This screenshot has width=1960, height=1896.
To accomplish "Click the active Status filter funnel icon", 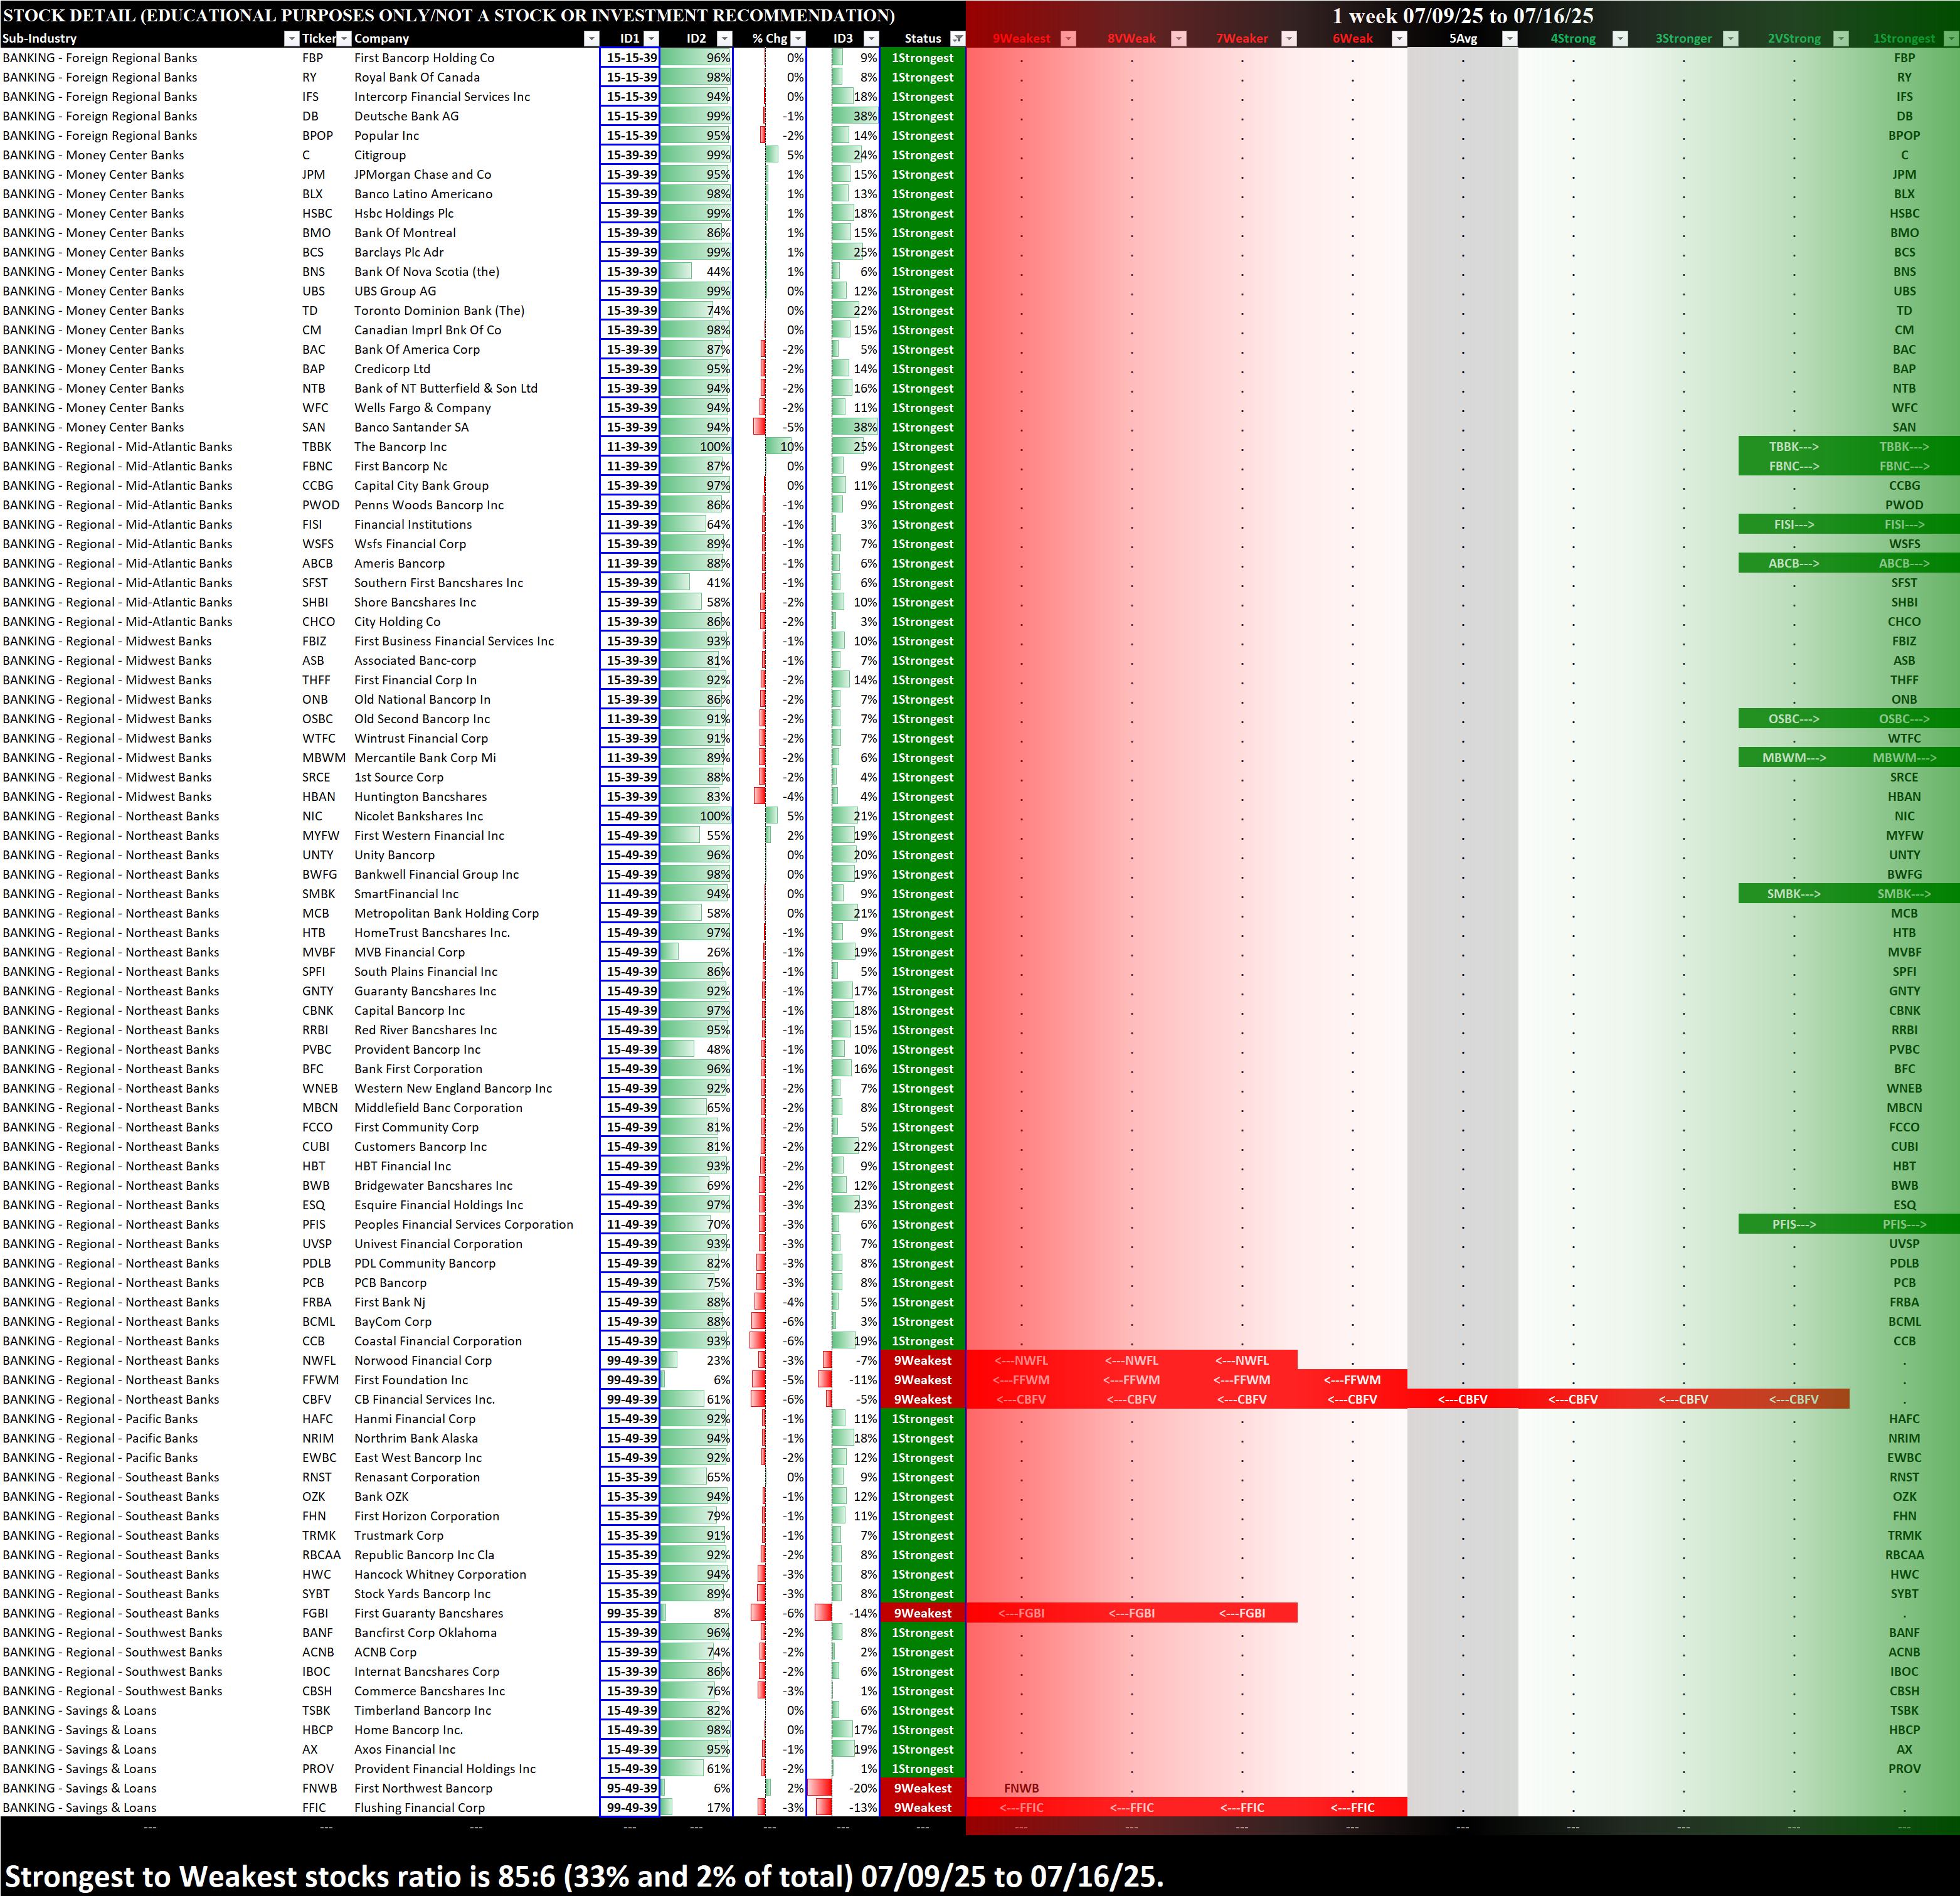I will point(957,39).
